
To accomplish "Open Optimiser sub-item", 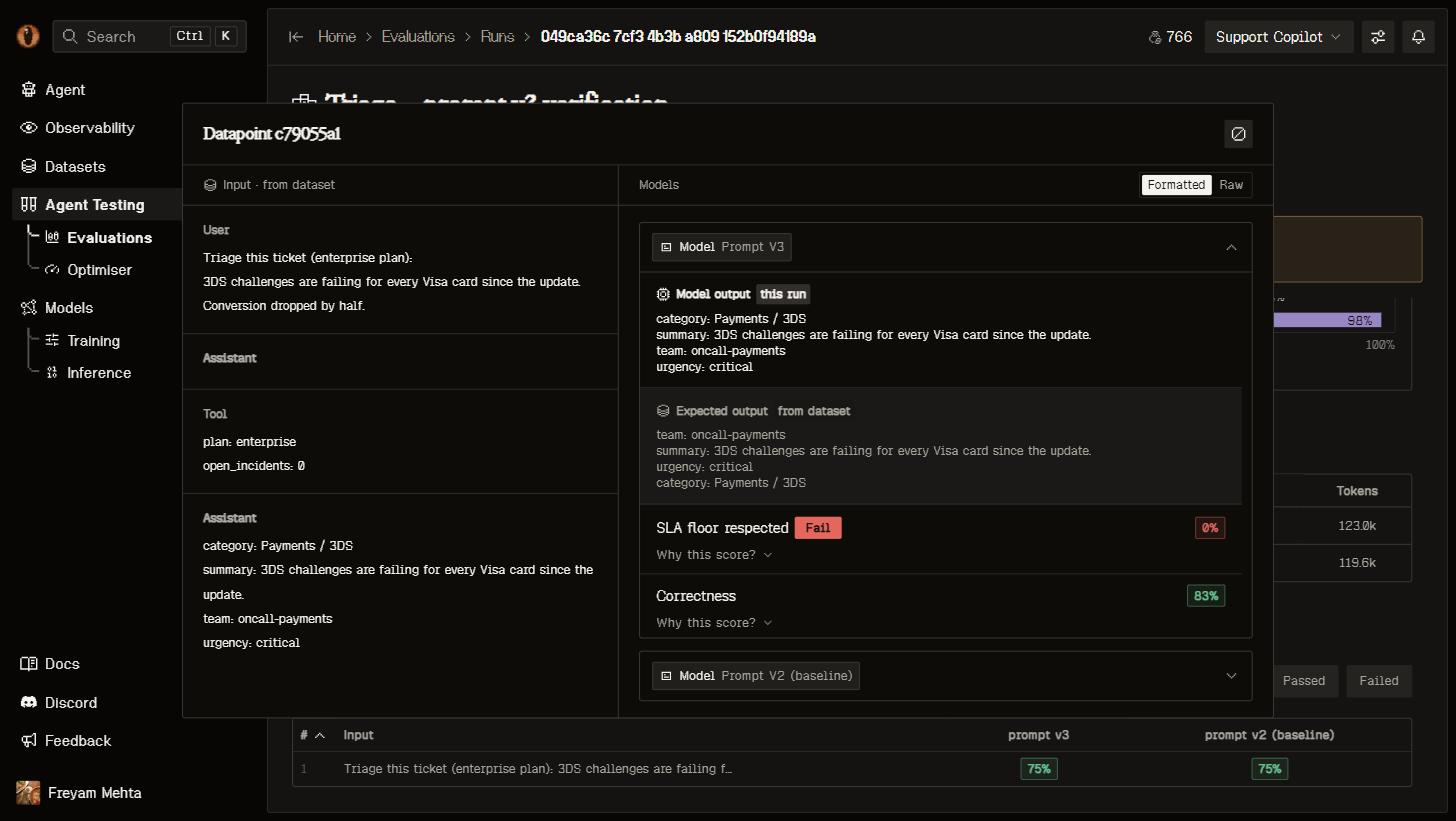I will point(99,270).
